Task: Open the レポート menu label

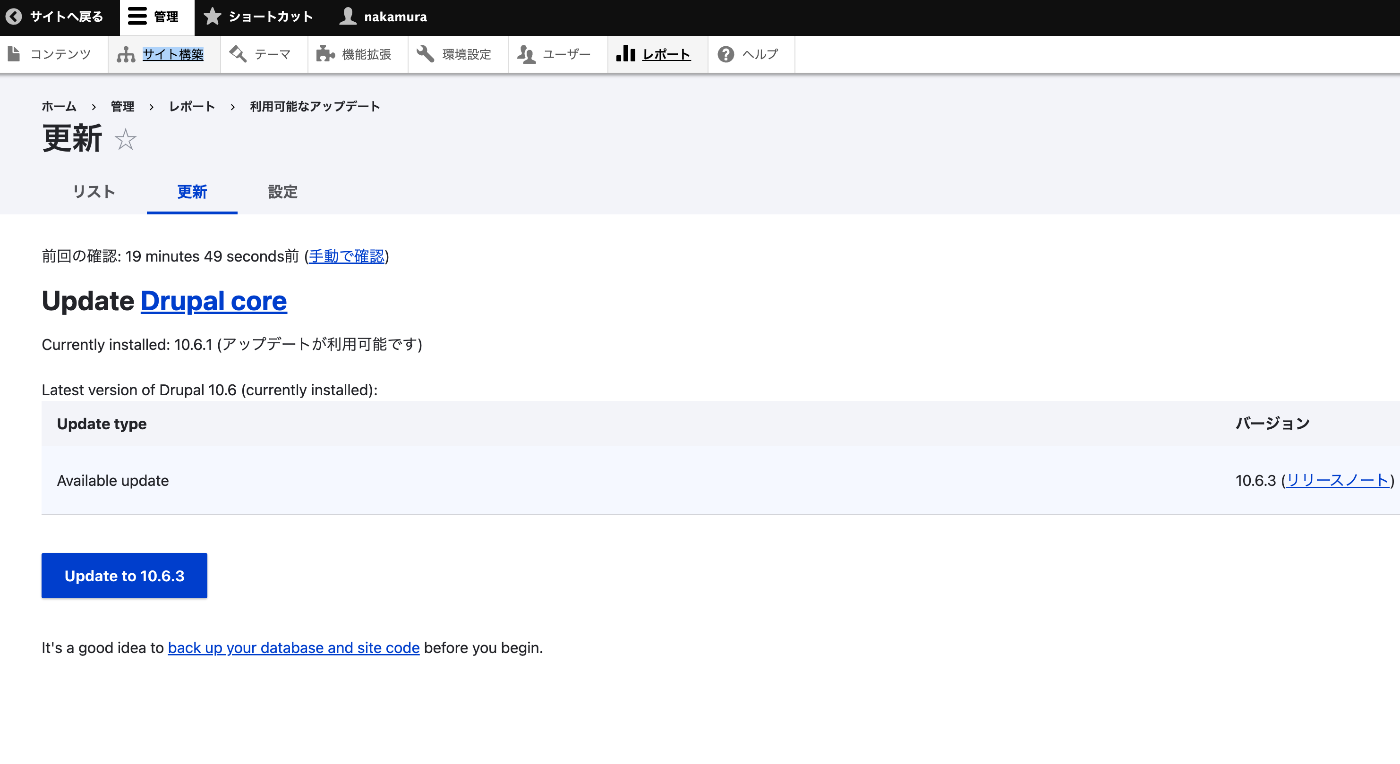Action: (x=666, y=55)
